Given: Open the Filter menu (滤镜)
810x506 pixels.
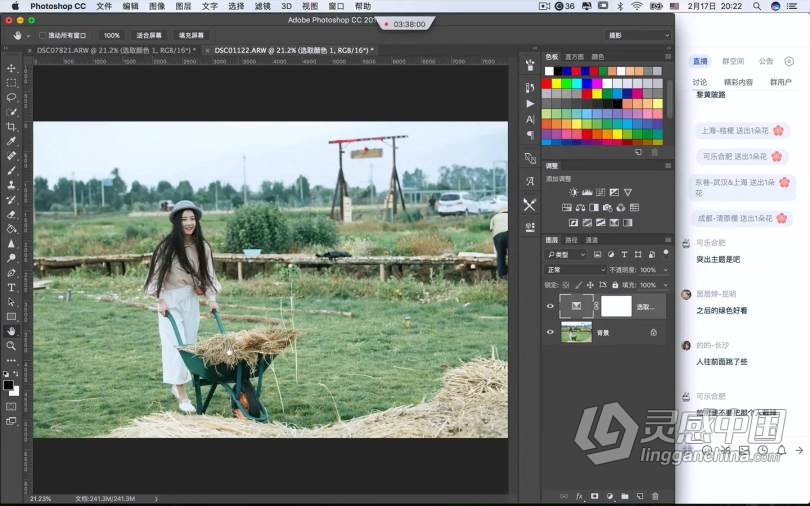Looking at the screenshot, I should tap(263, 6).
